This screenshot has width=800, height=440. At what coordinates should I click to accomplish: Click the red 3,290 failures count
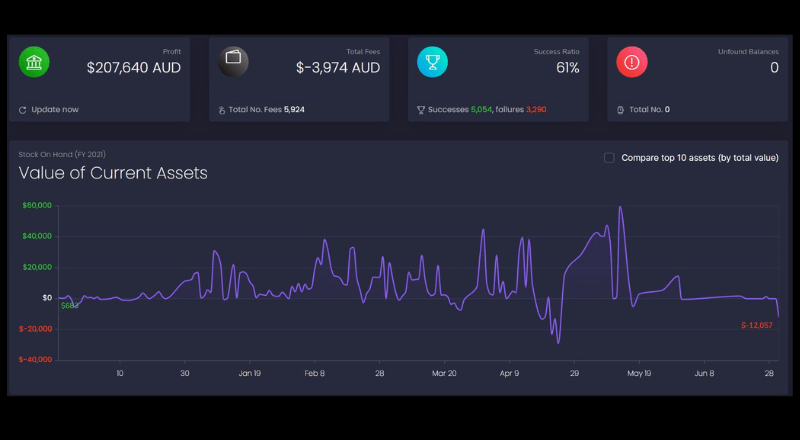tap(536, 110)
